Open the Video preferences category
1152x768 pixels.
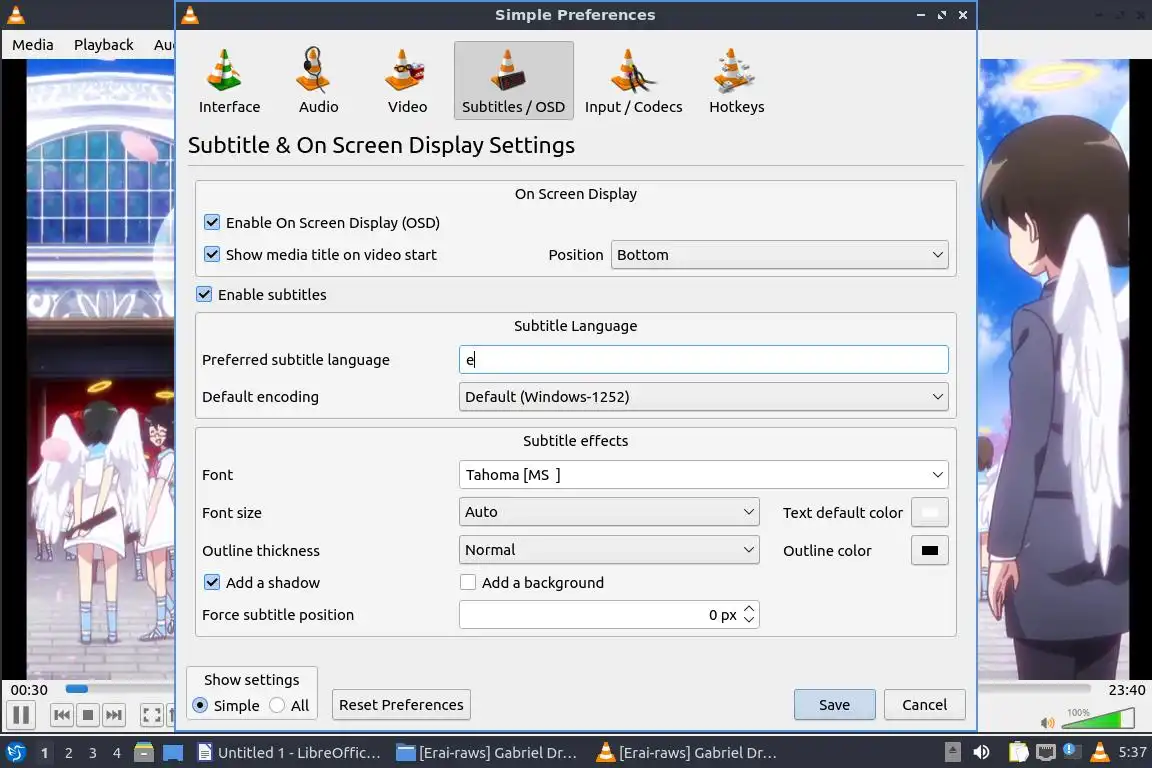tap(407, 81)
